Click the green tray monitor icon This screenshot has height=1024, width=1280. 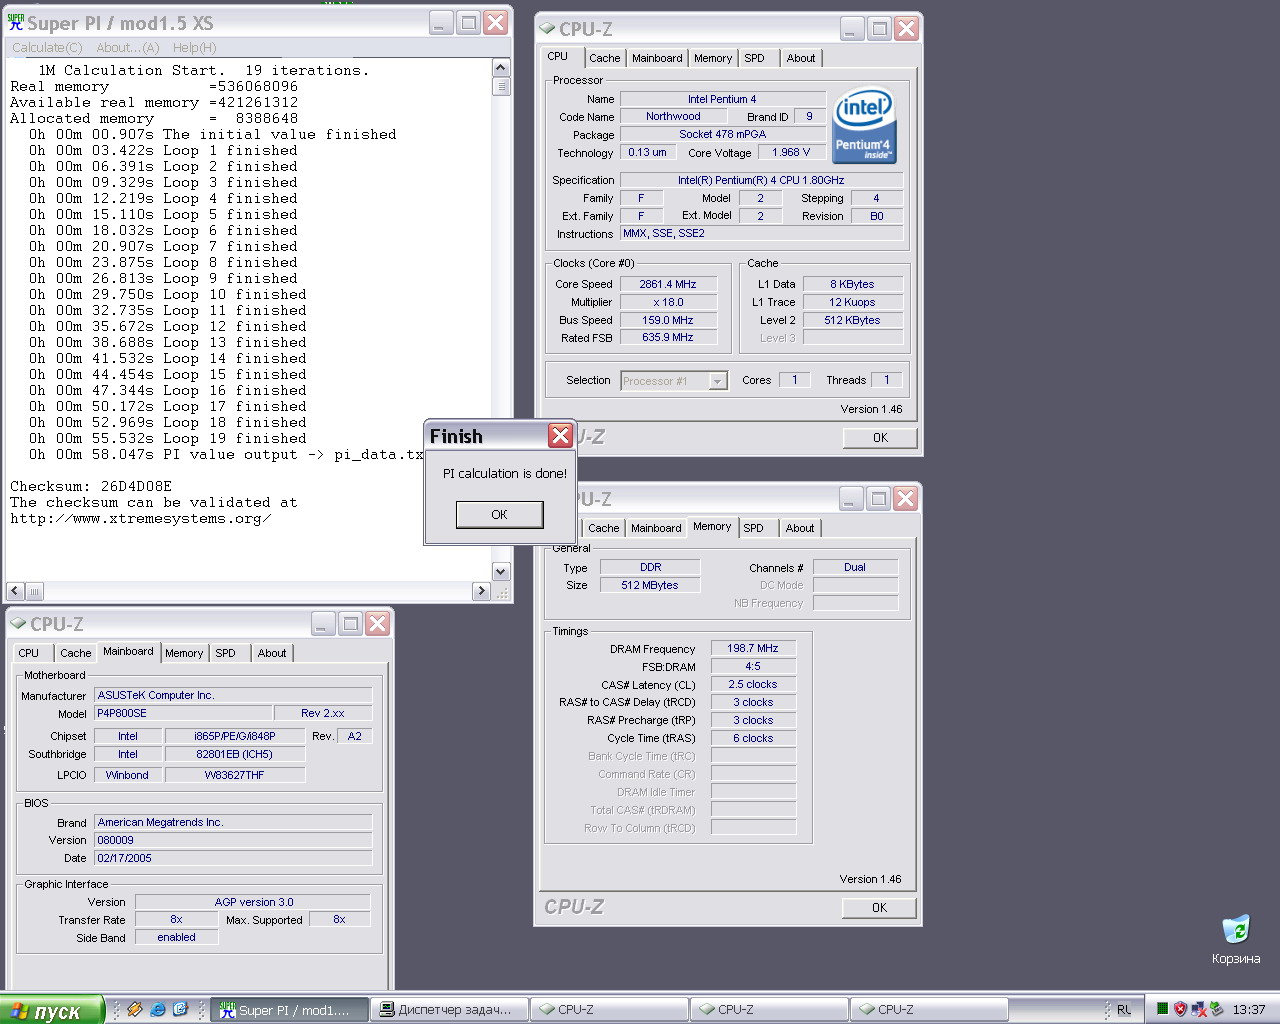pyautogui.click(x=1162, y=1009)
